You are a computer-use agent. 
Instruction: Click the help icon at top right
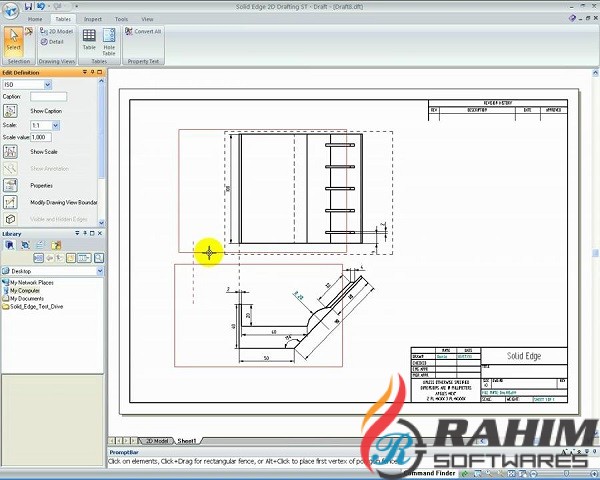pos(572,18)
